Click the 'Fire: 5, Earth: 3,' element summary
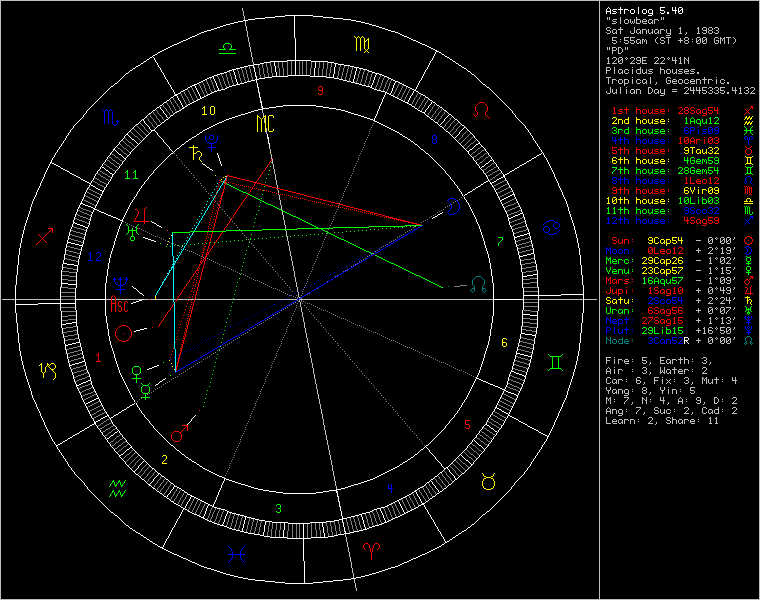 click(x=659, y=361)
